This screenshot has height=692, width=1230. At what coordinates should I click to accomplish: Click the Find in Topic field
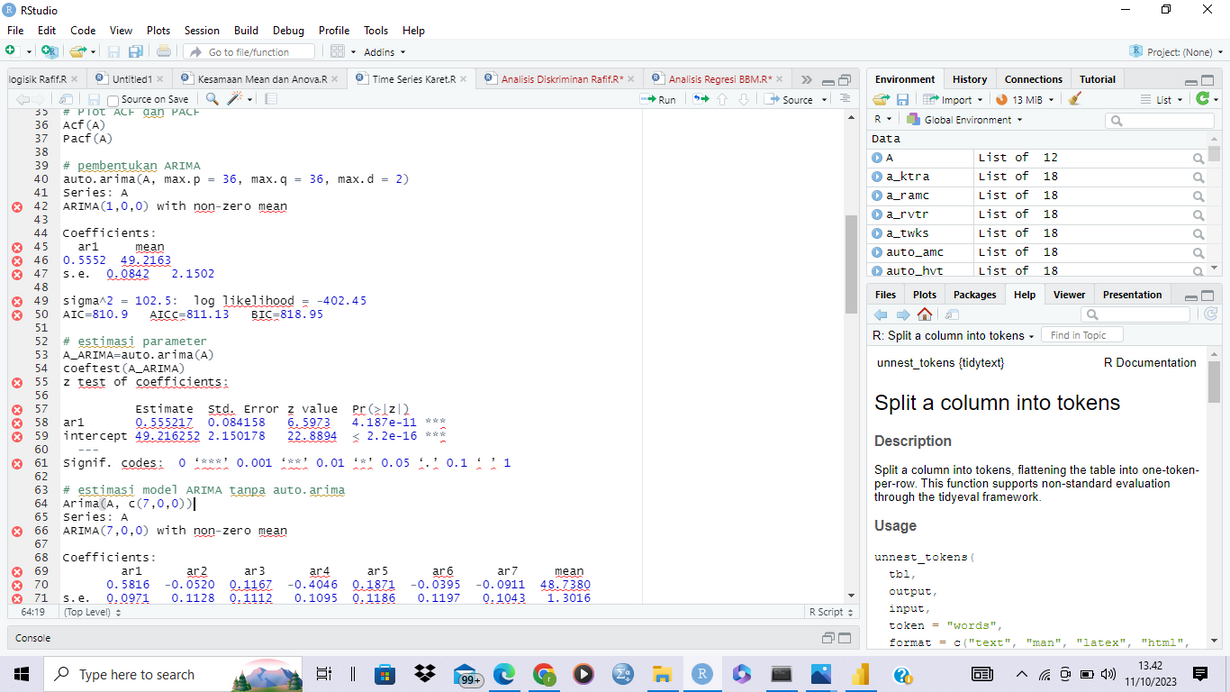pyautogui.click(x=1081, y=335)
